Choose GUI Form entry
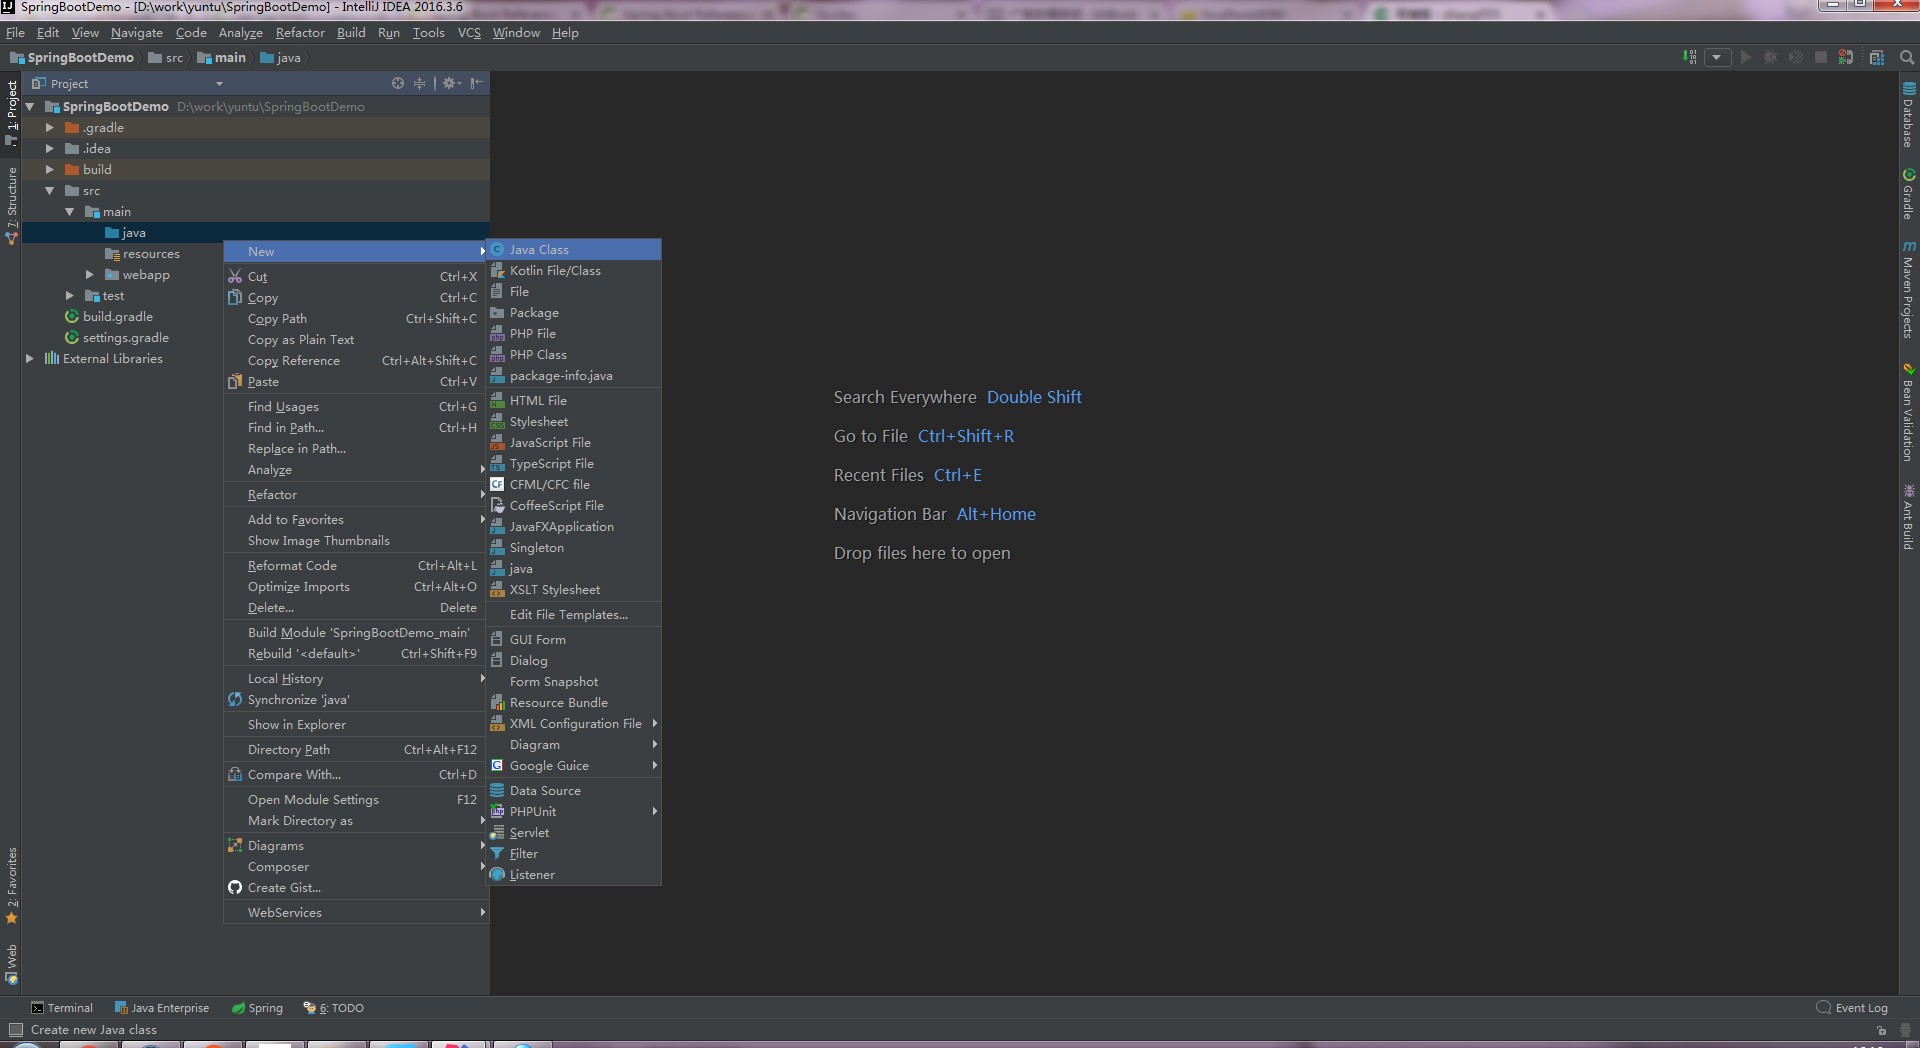 click(x=574, y=639)
